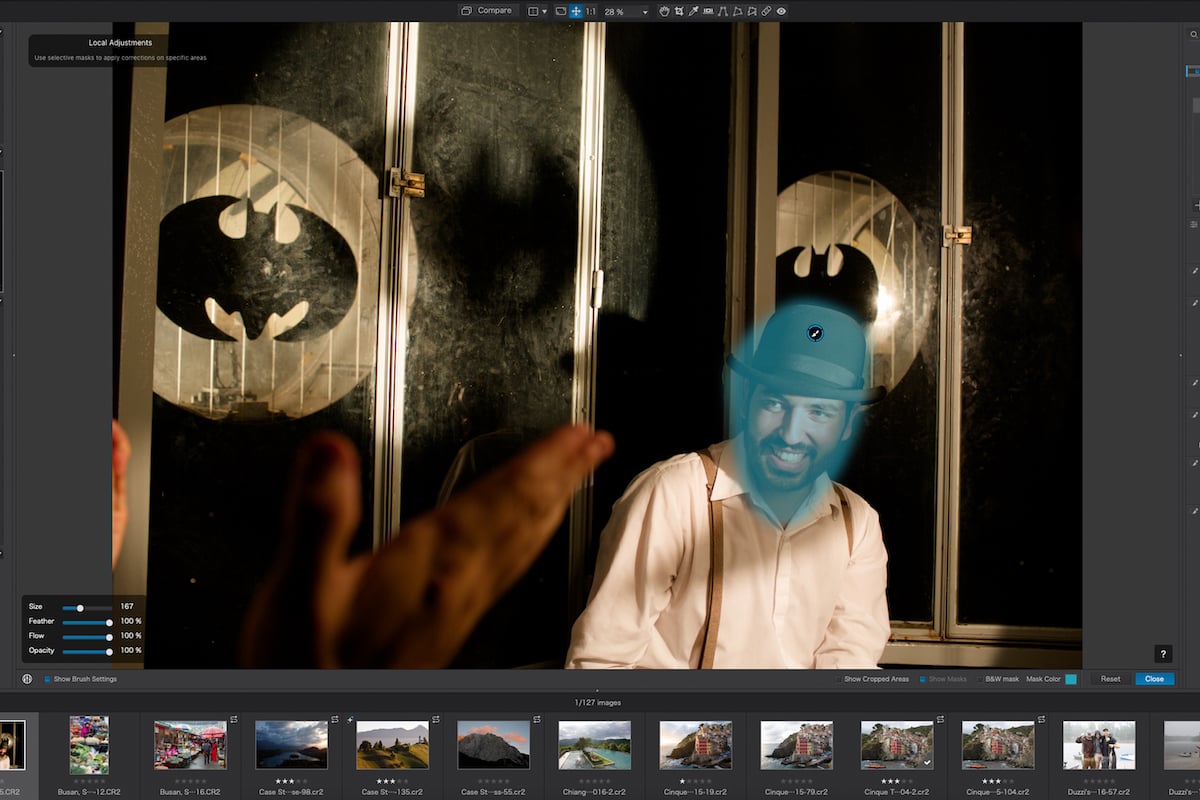The width and height of the screenshot is (1200, 800).
Task: Click the Compare button
Action: point(488,9)
